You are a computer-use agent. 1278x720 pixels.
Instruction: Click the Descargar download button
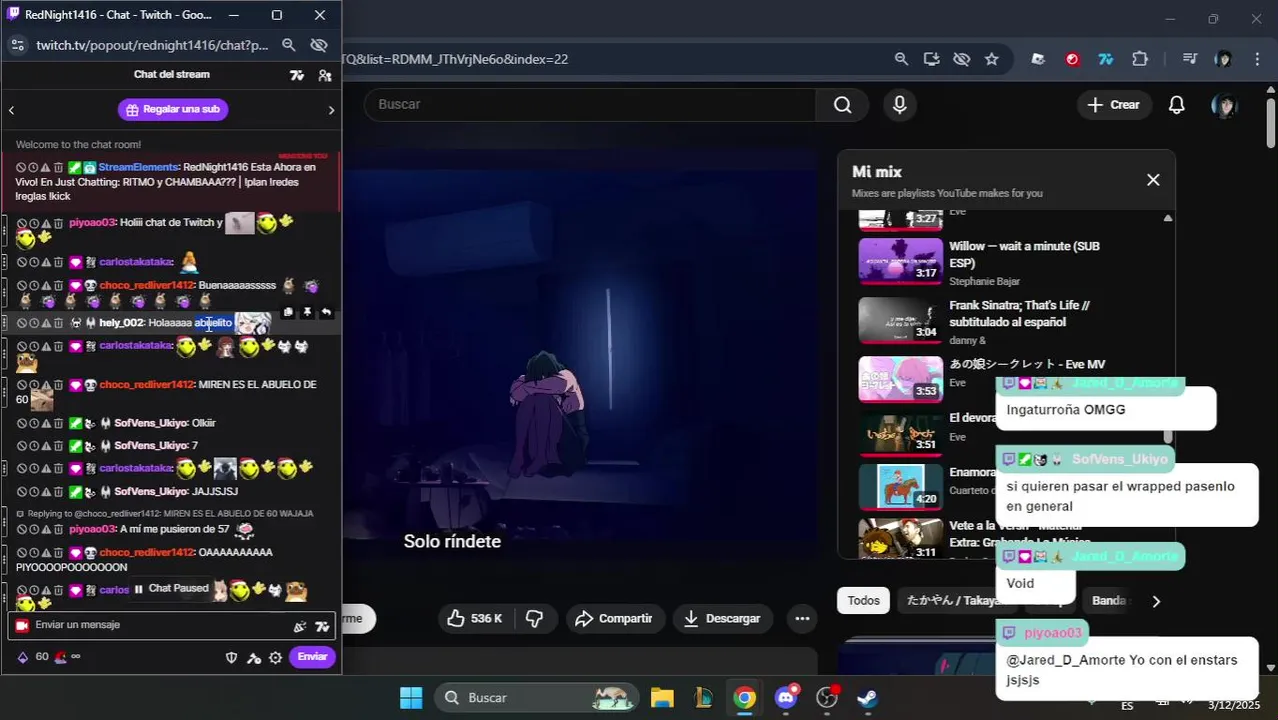(x=723, y=619)
